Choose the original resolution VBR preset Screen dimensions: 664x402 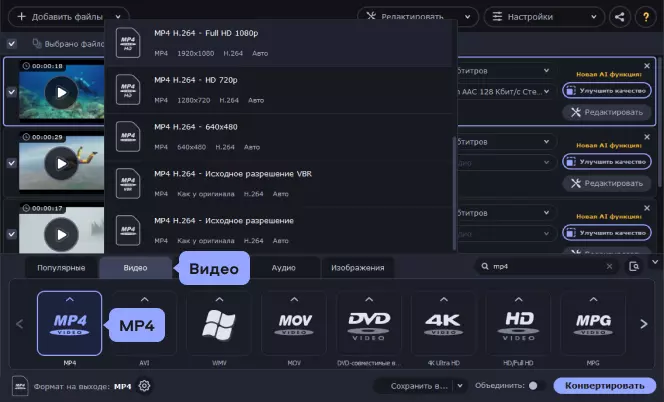tap(279, 183)
